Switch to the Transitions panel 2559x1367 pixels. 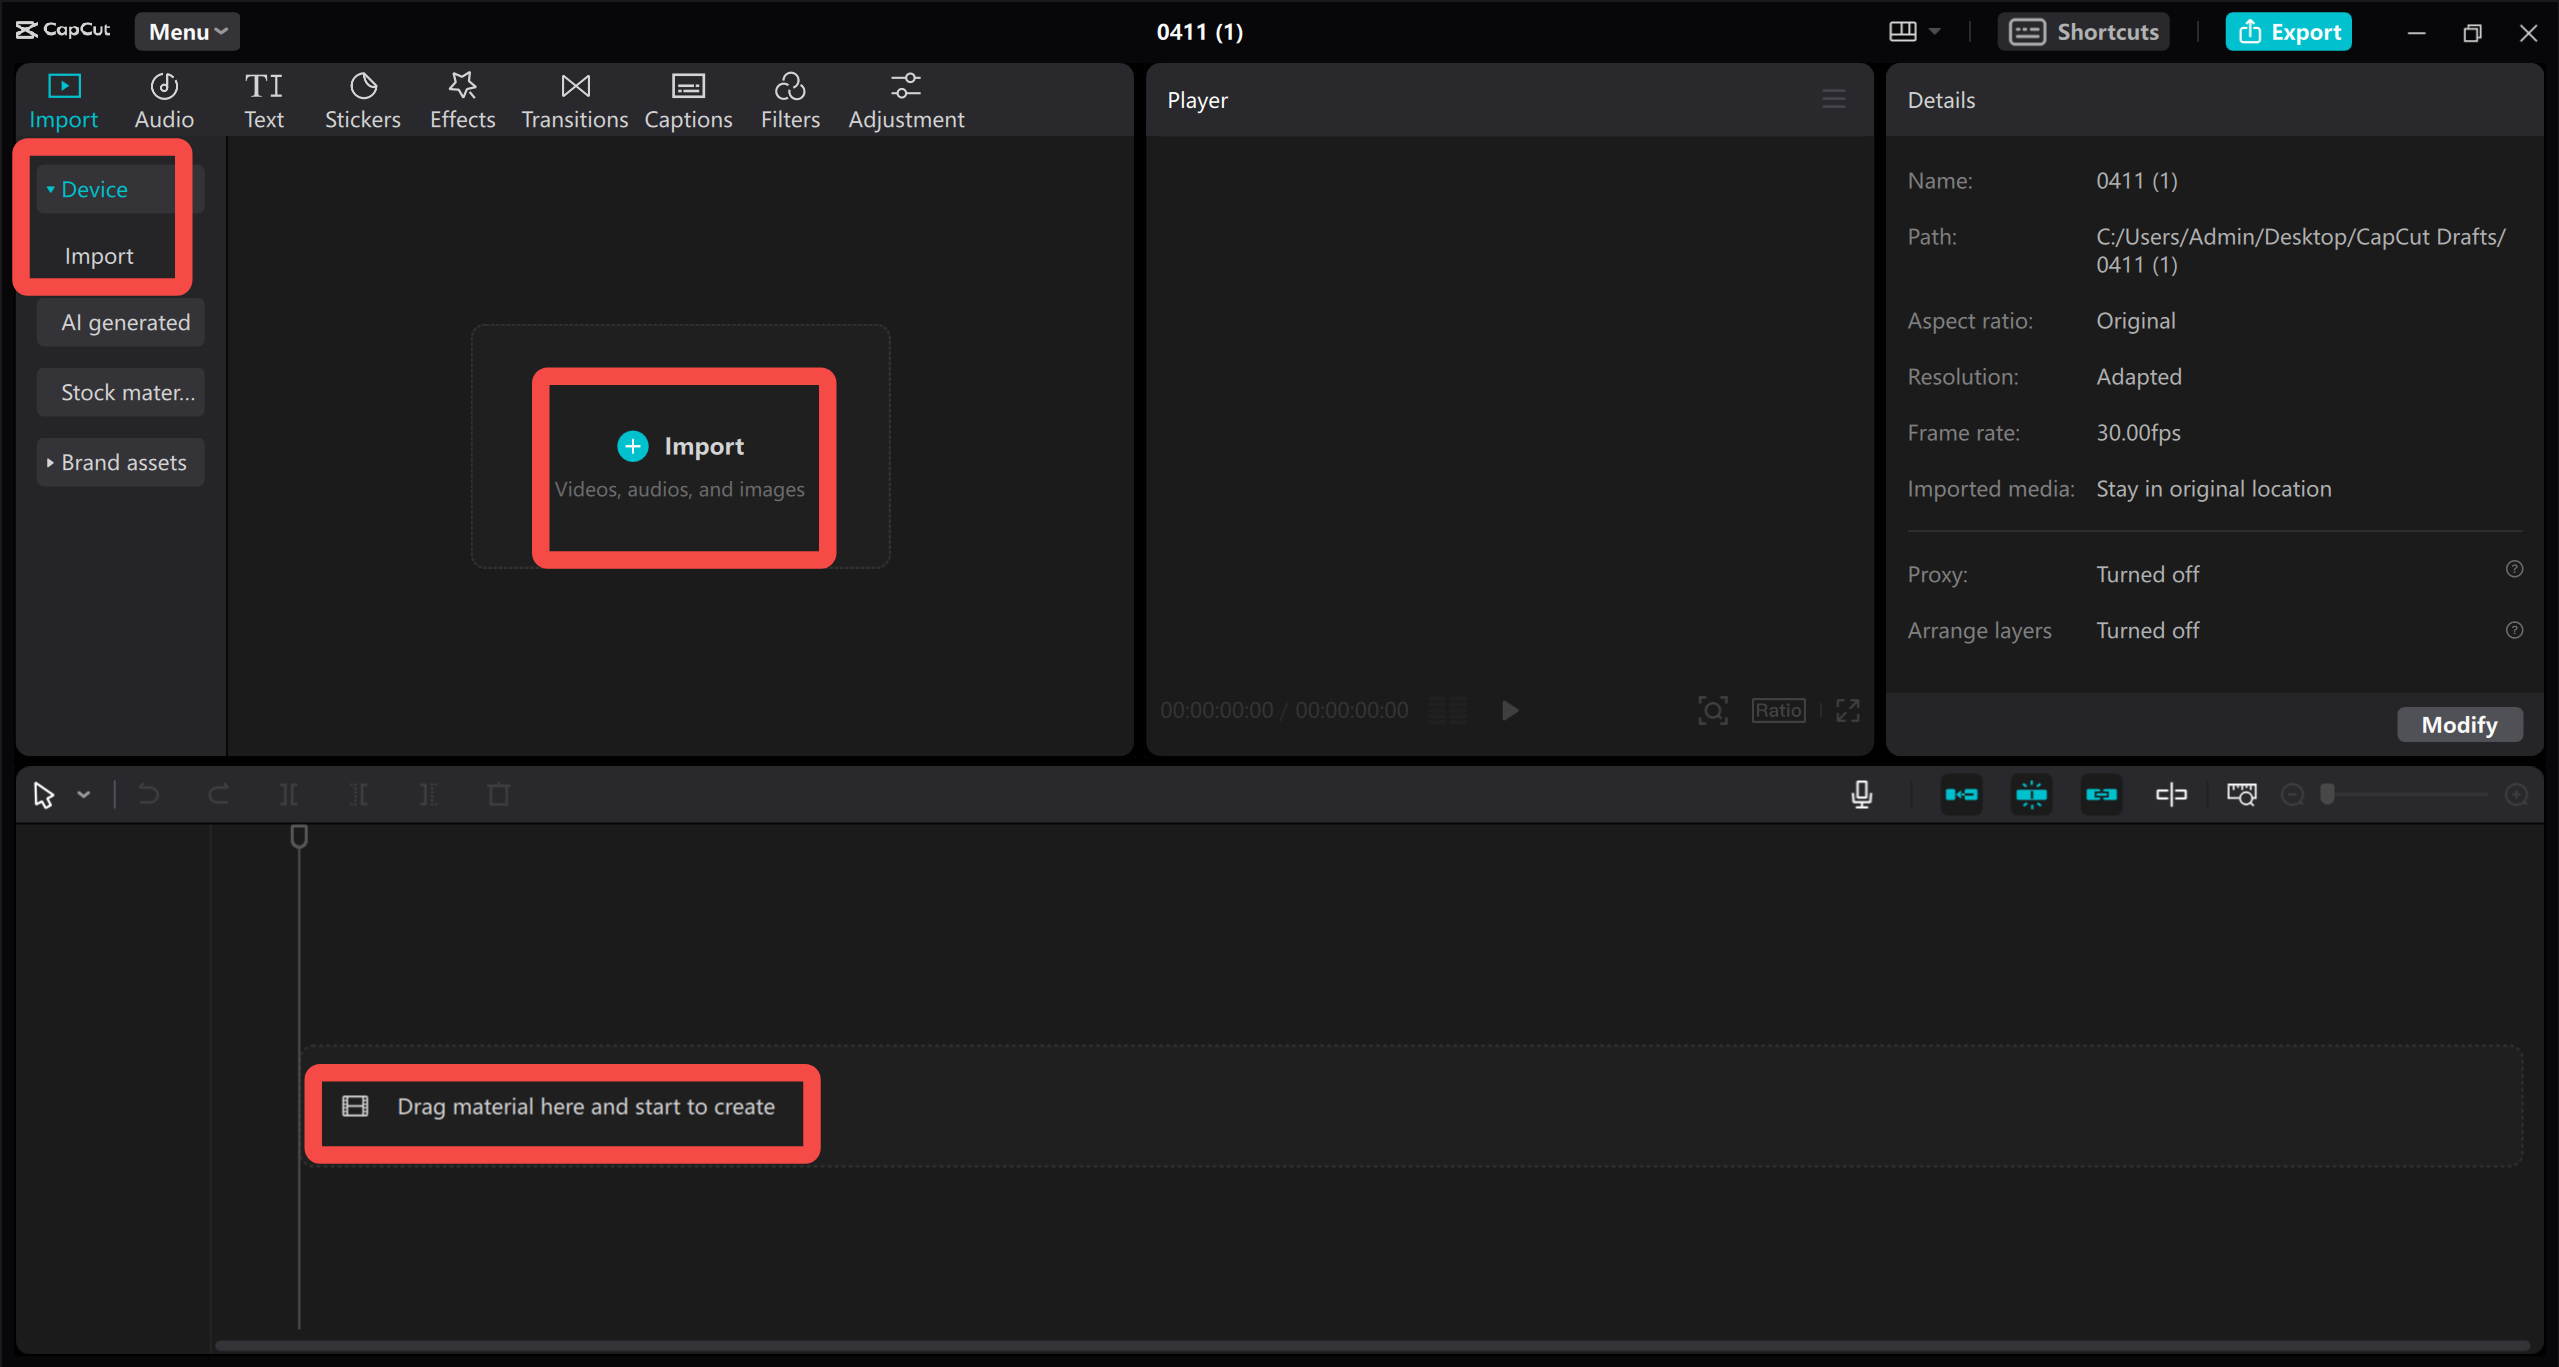[x=574, y=98]
